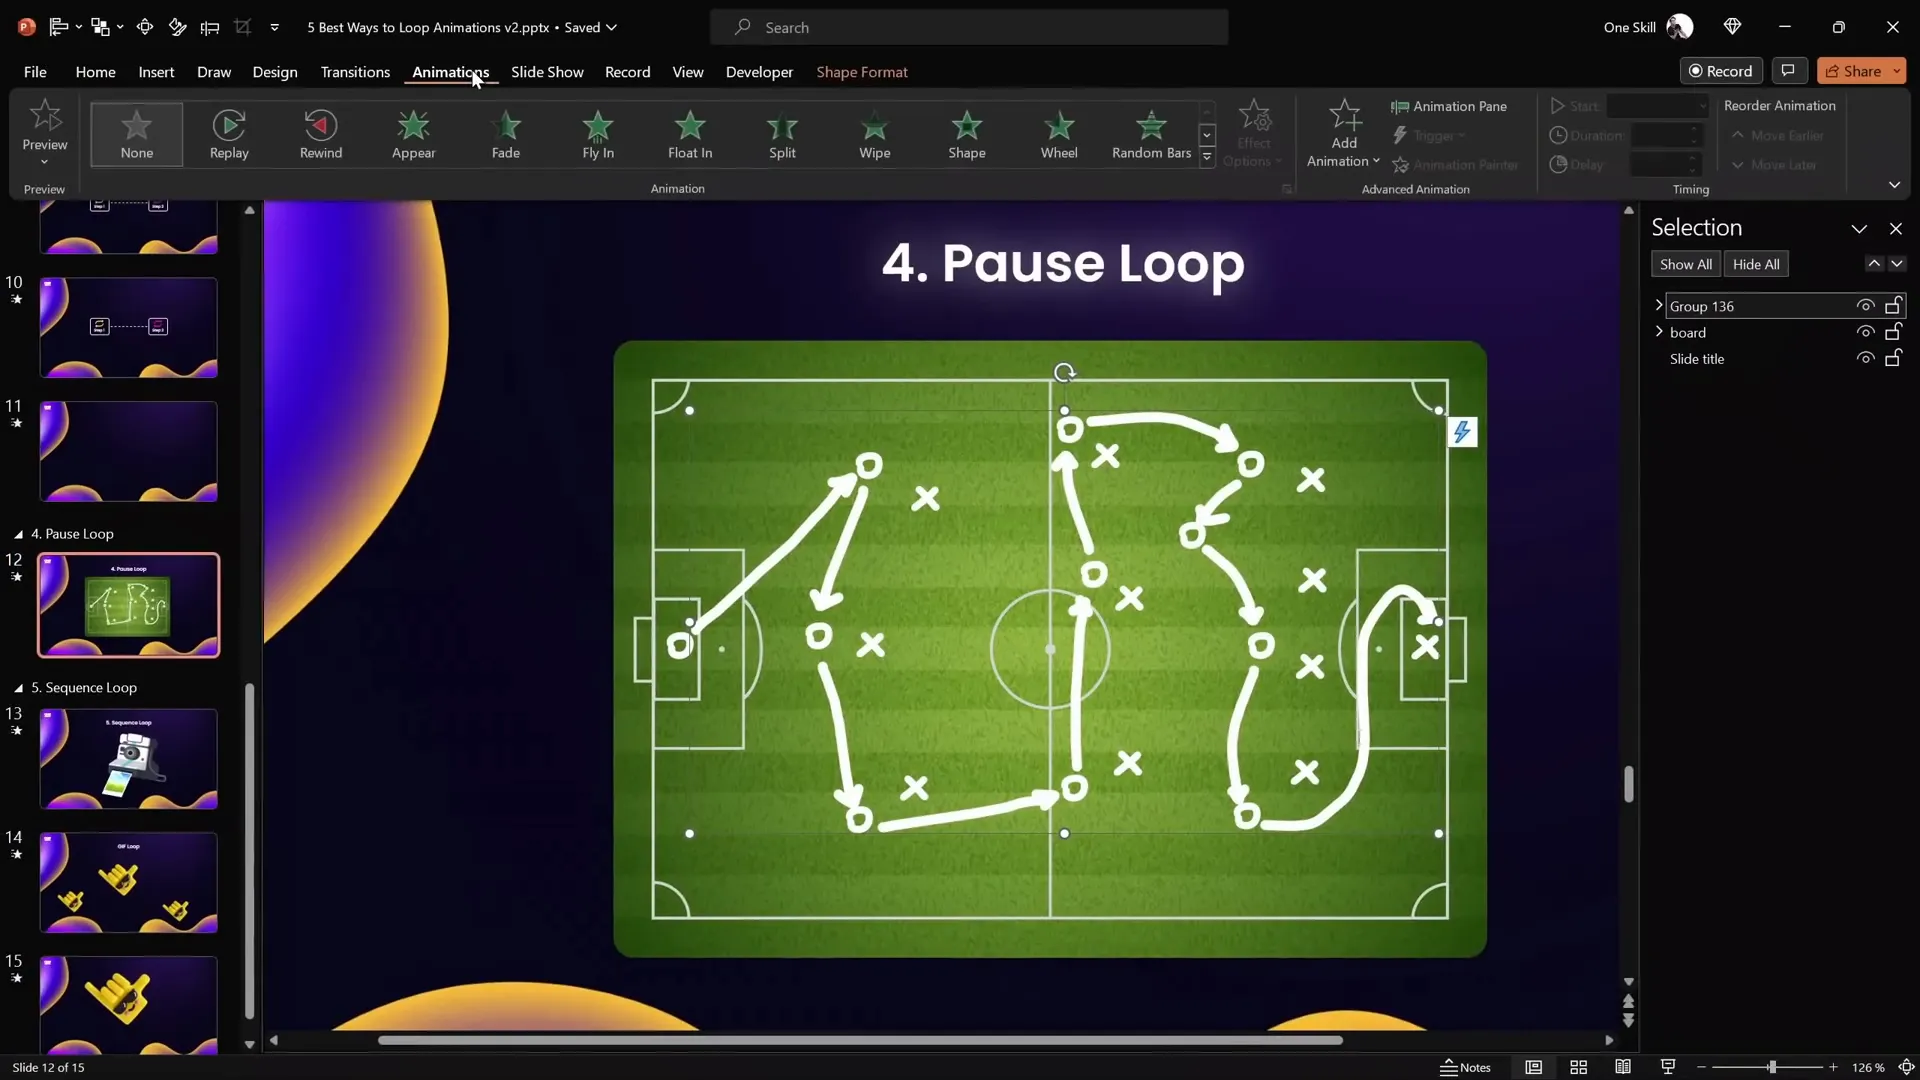The image size is (1920, 1080).
Task: Switch to the Insert tab
Action: click(156, 72)
